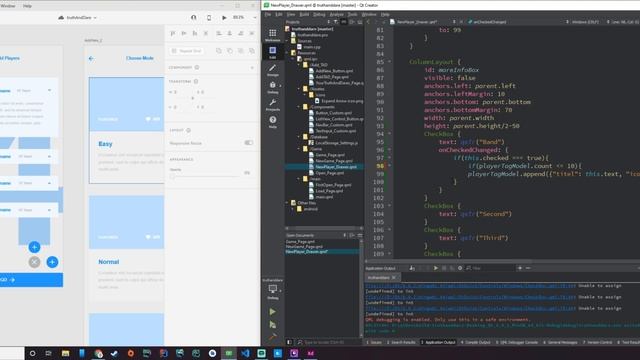Build project with the hammer icon

tap(272, 337)
